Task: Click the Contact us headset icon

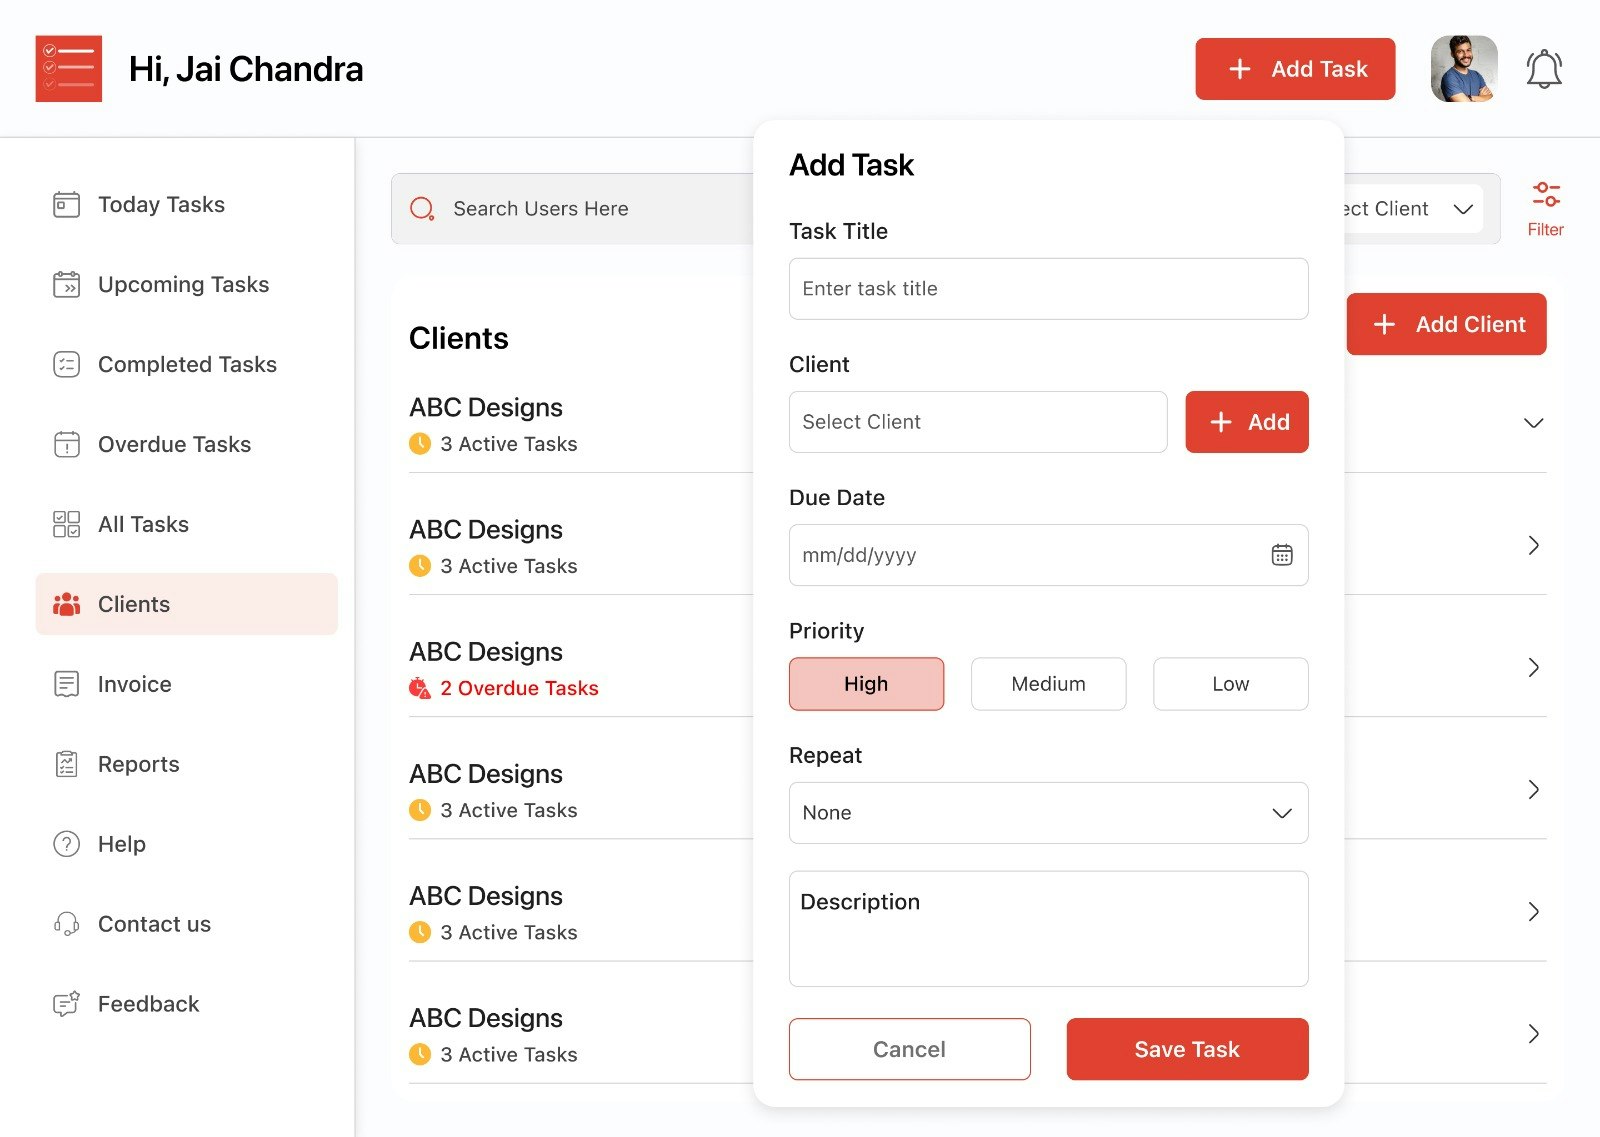Action: pos(65,924)
